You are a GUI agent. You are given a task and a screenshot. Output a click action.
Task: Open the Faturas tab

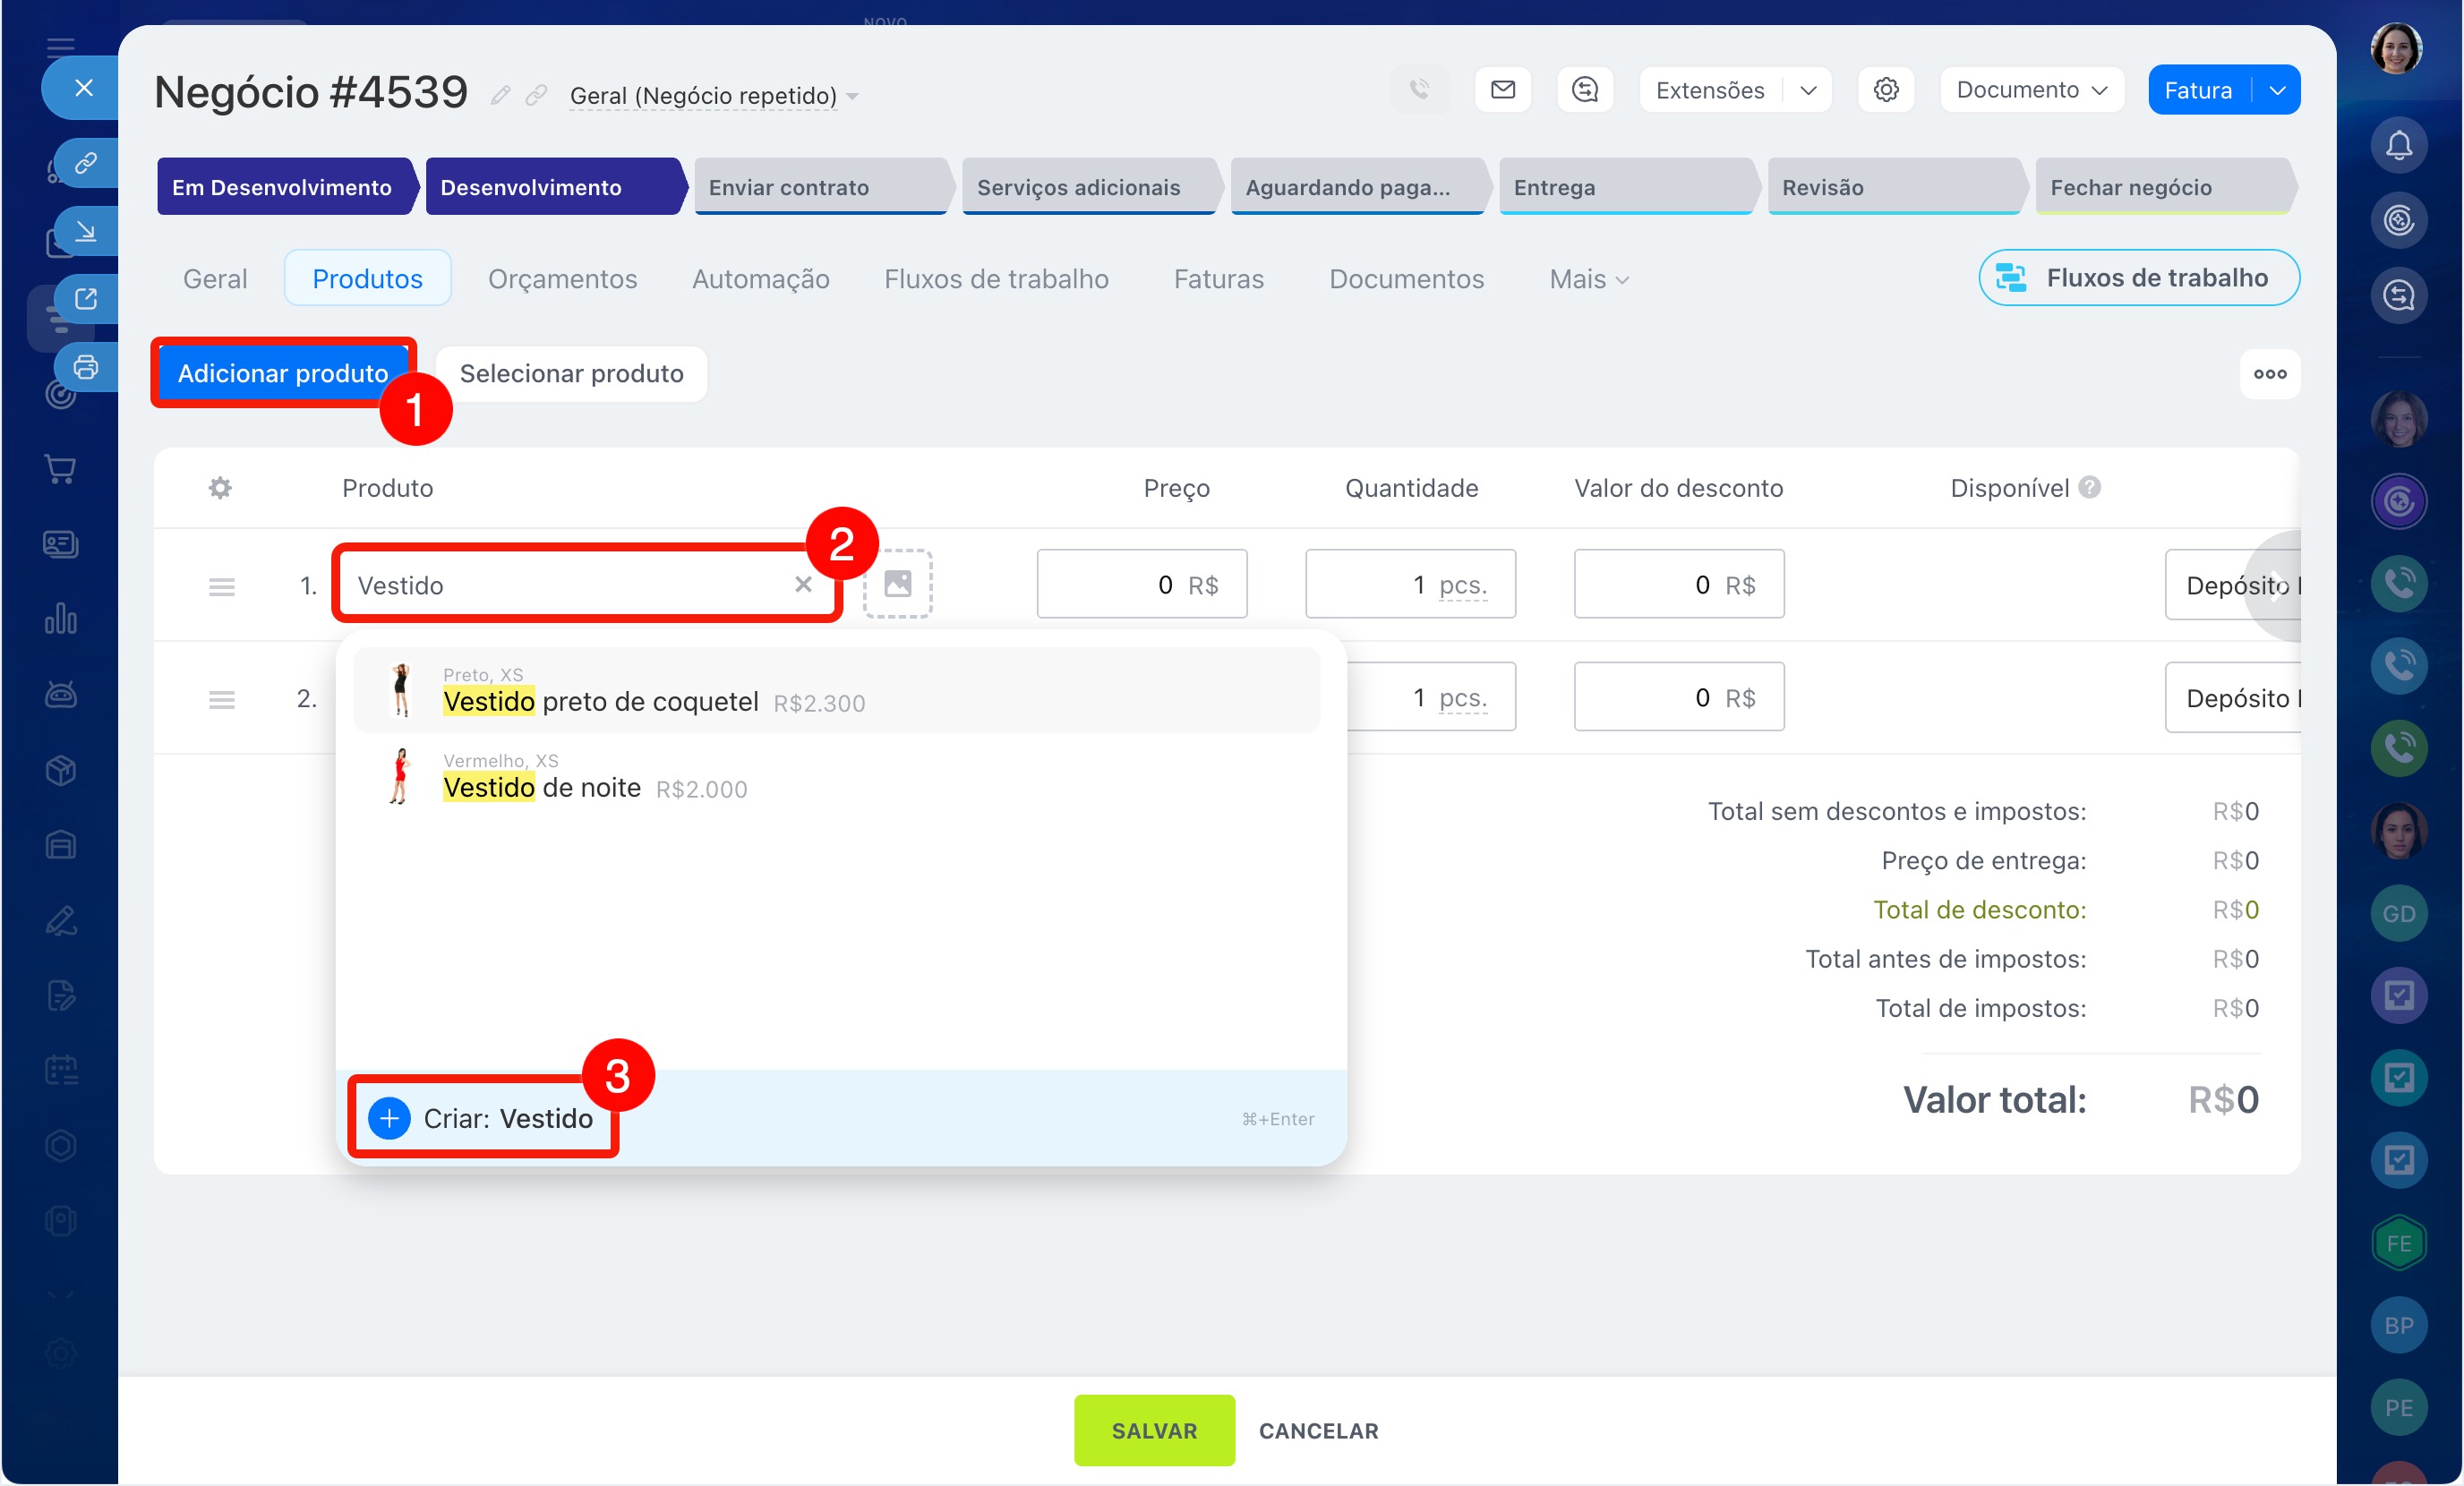tap(1218, 279)
